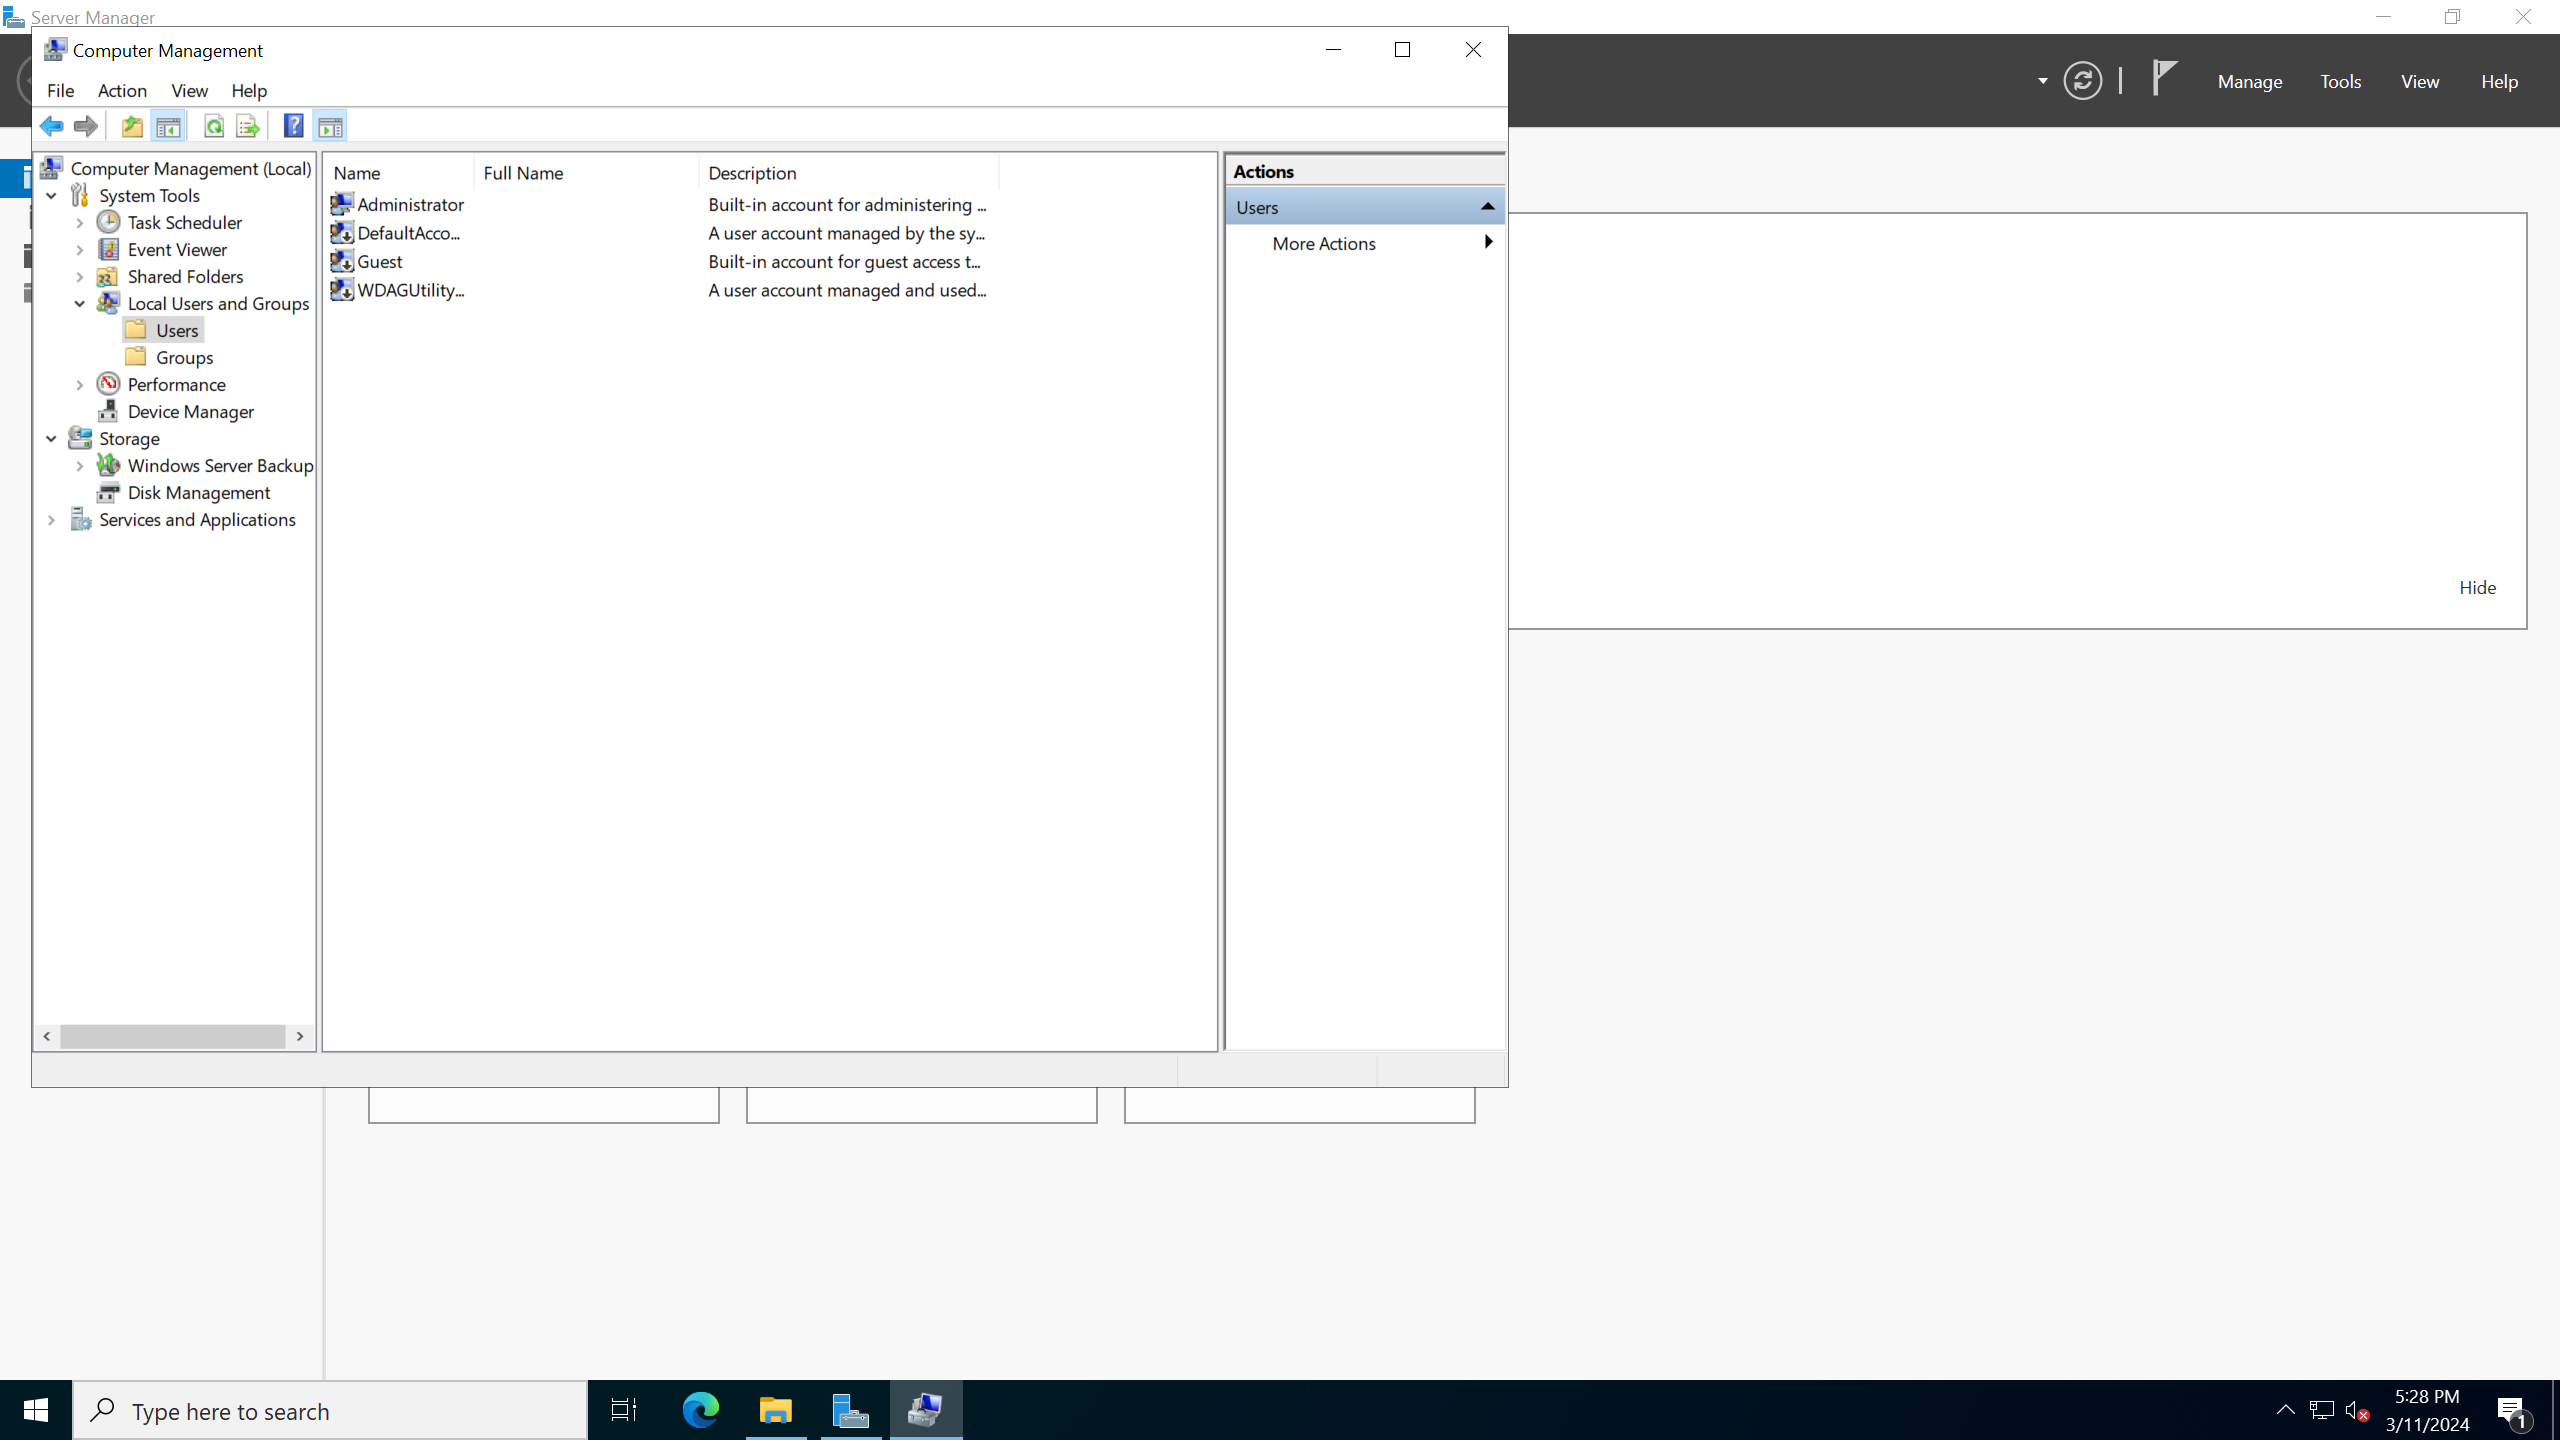Click Hide in the Actions pane
This screenshot has height=1440, width=2560.
pos(2477,587)
